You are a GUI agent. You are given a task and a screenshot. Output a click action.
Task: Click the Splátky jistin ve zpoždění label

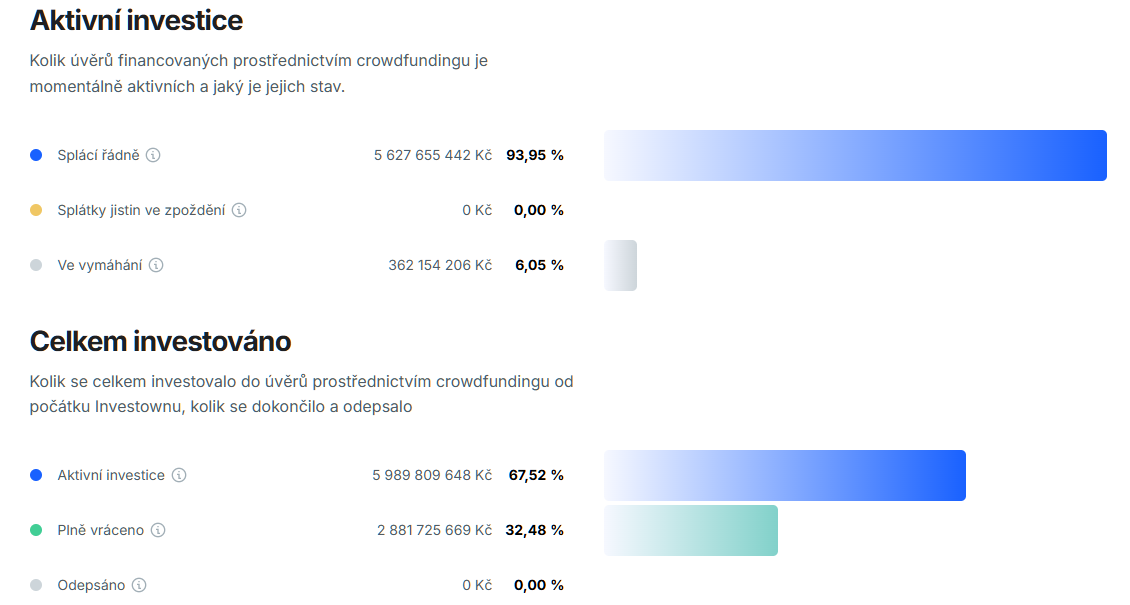pos(141,210)
